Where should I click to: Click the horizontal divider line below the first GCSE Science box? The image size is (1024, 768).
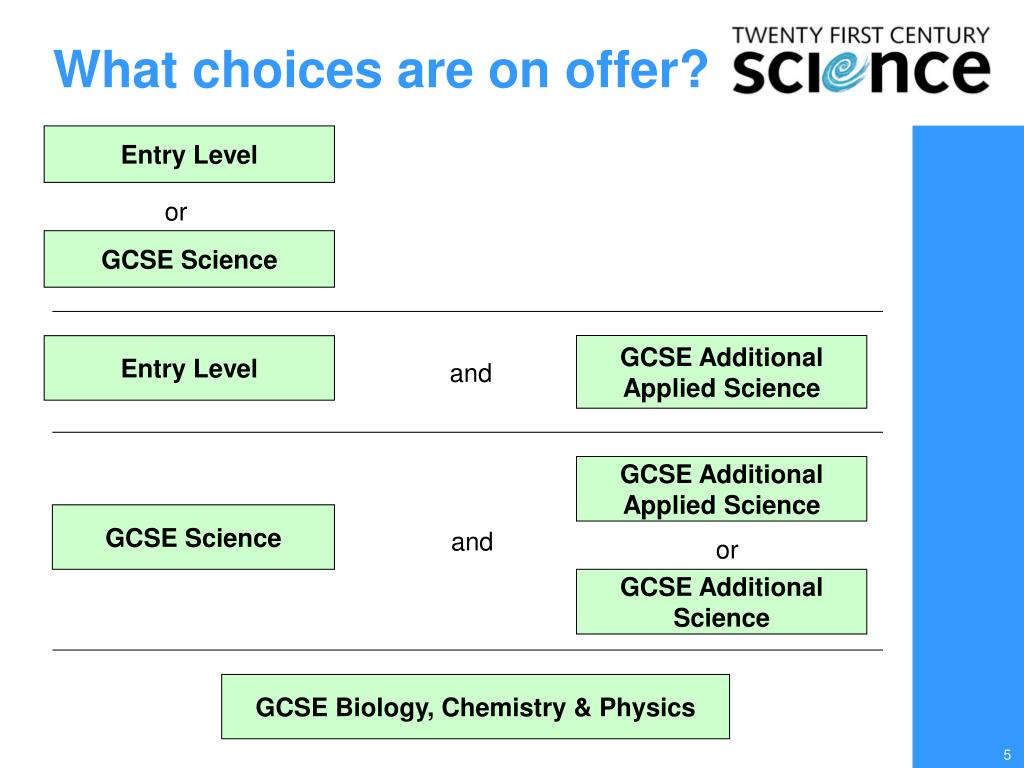468,312
